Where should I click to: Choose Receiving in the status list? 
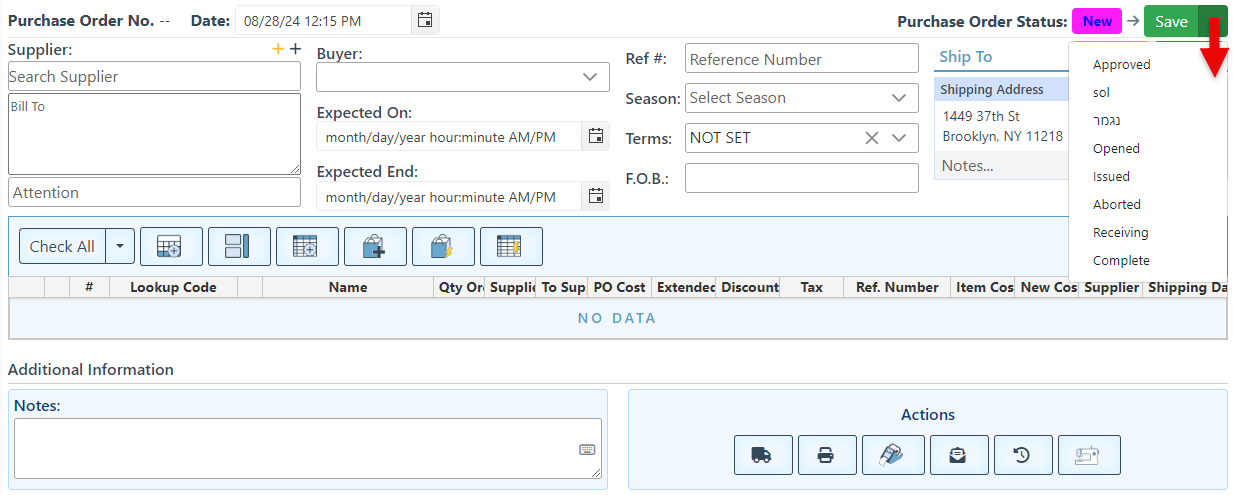pos(1120,233)
